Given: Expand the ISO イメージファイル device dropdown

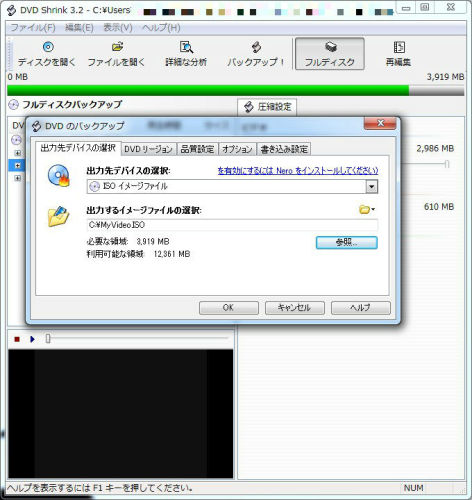Looking at the screenshot, I should 372,186.
